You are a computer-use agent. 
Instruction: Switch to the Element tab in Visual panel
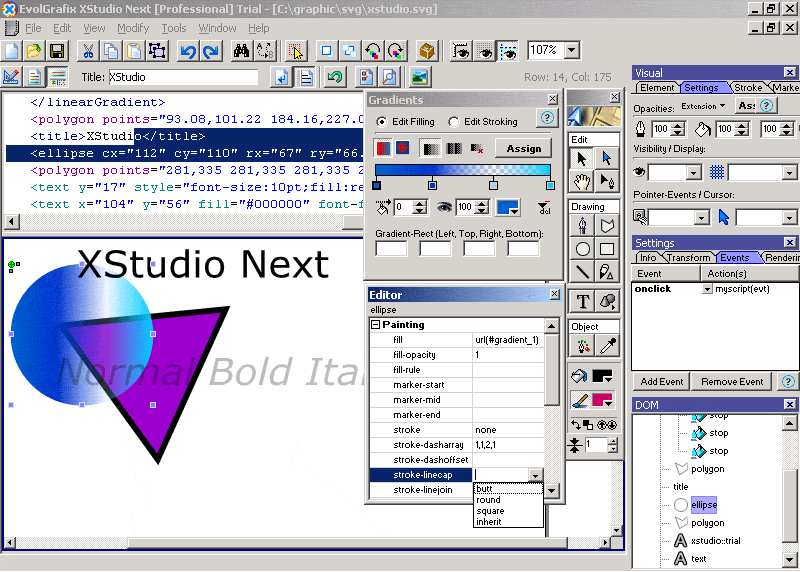657,88
